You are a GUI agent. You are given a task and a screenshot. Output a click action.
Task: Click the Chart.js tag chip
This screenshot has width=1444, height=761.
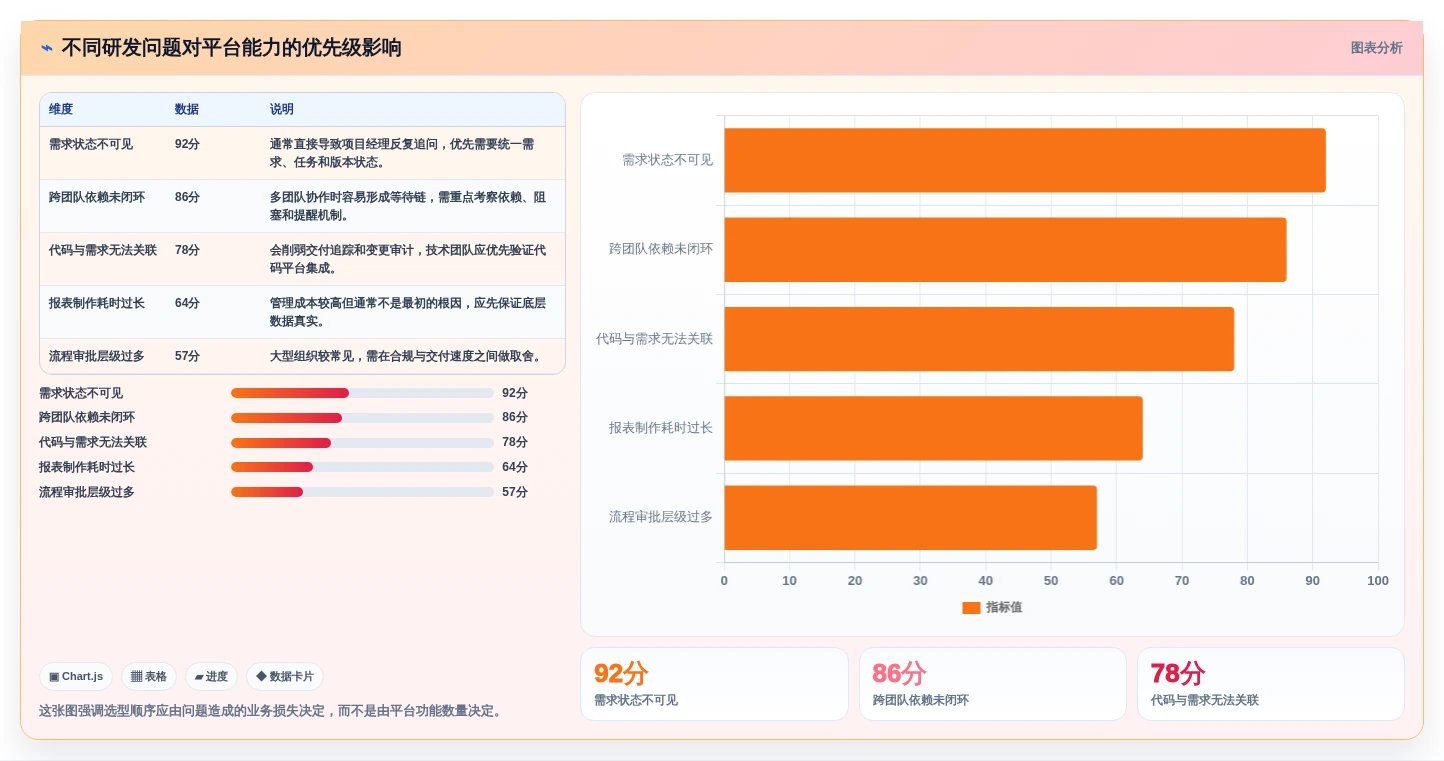pyautogui.click(x=76, y=677)
